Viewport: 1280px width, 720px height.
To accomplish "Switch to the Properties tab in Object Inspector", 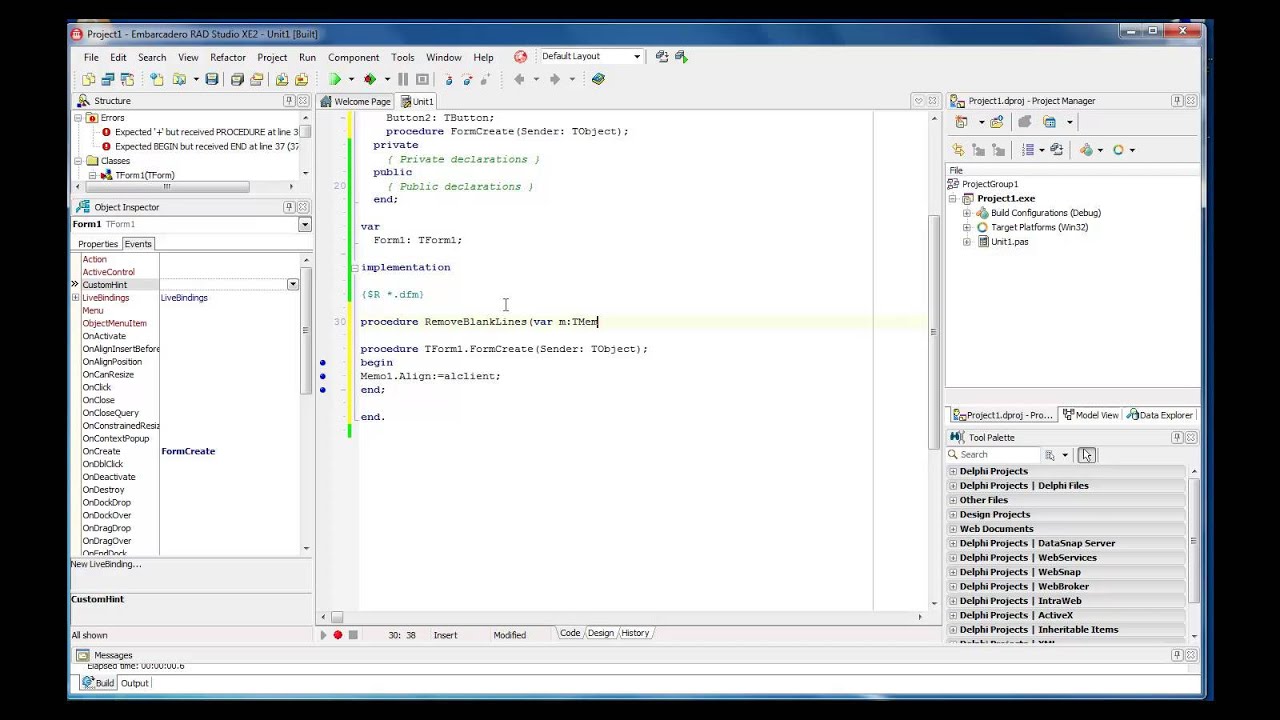I will [x=98, y=244].
